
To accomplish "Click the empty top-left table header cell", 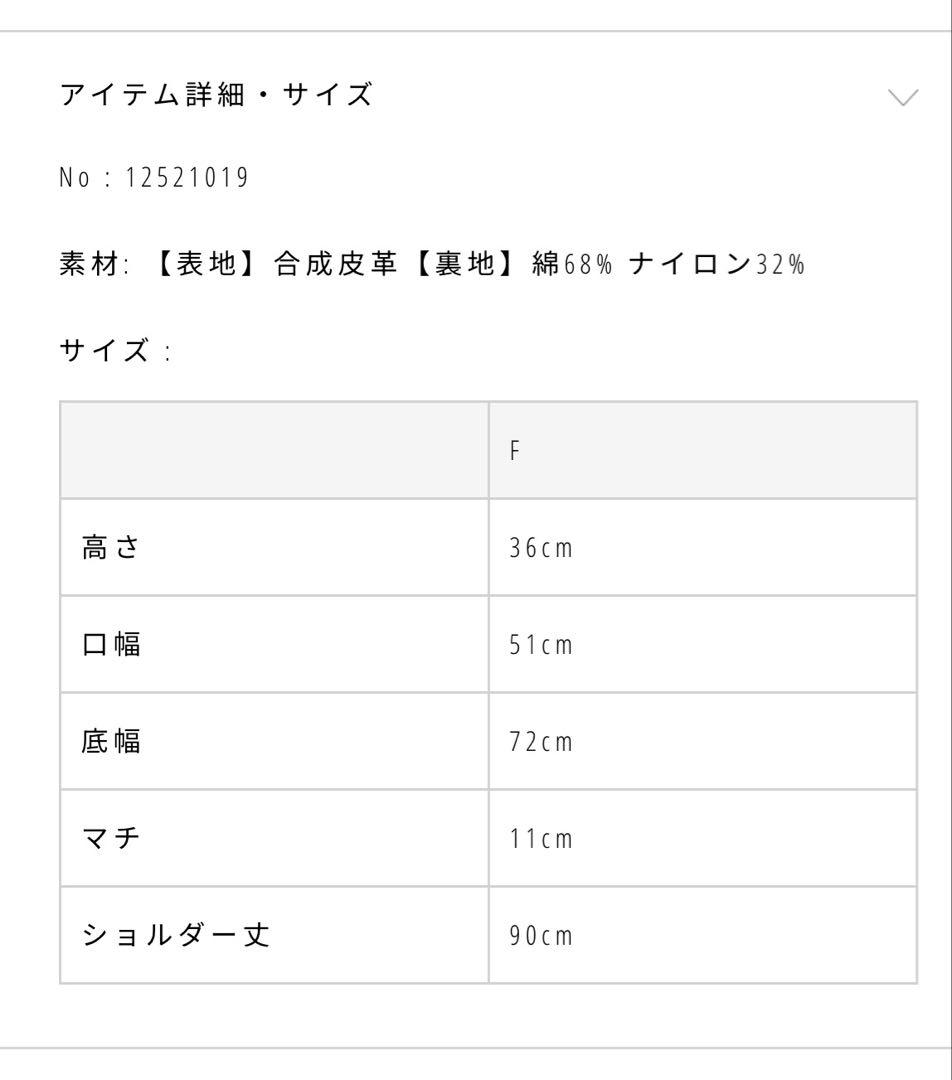I will pos(274,451).
